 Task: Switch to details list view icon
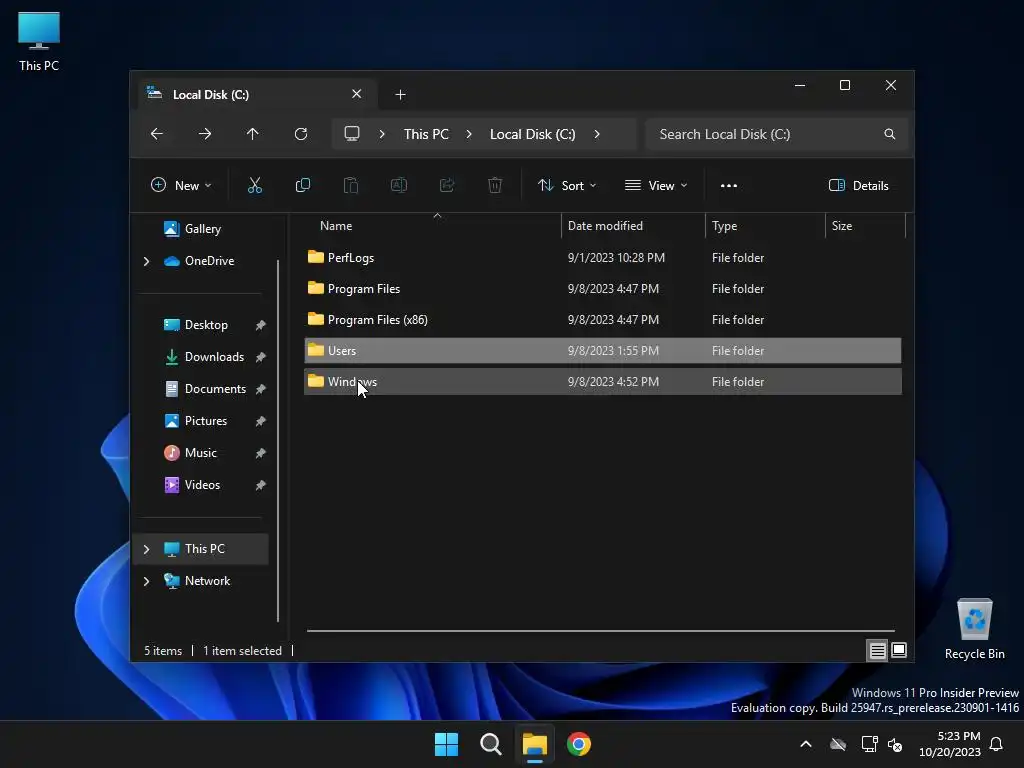[878, 650]
